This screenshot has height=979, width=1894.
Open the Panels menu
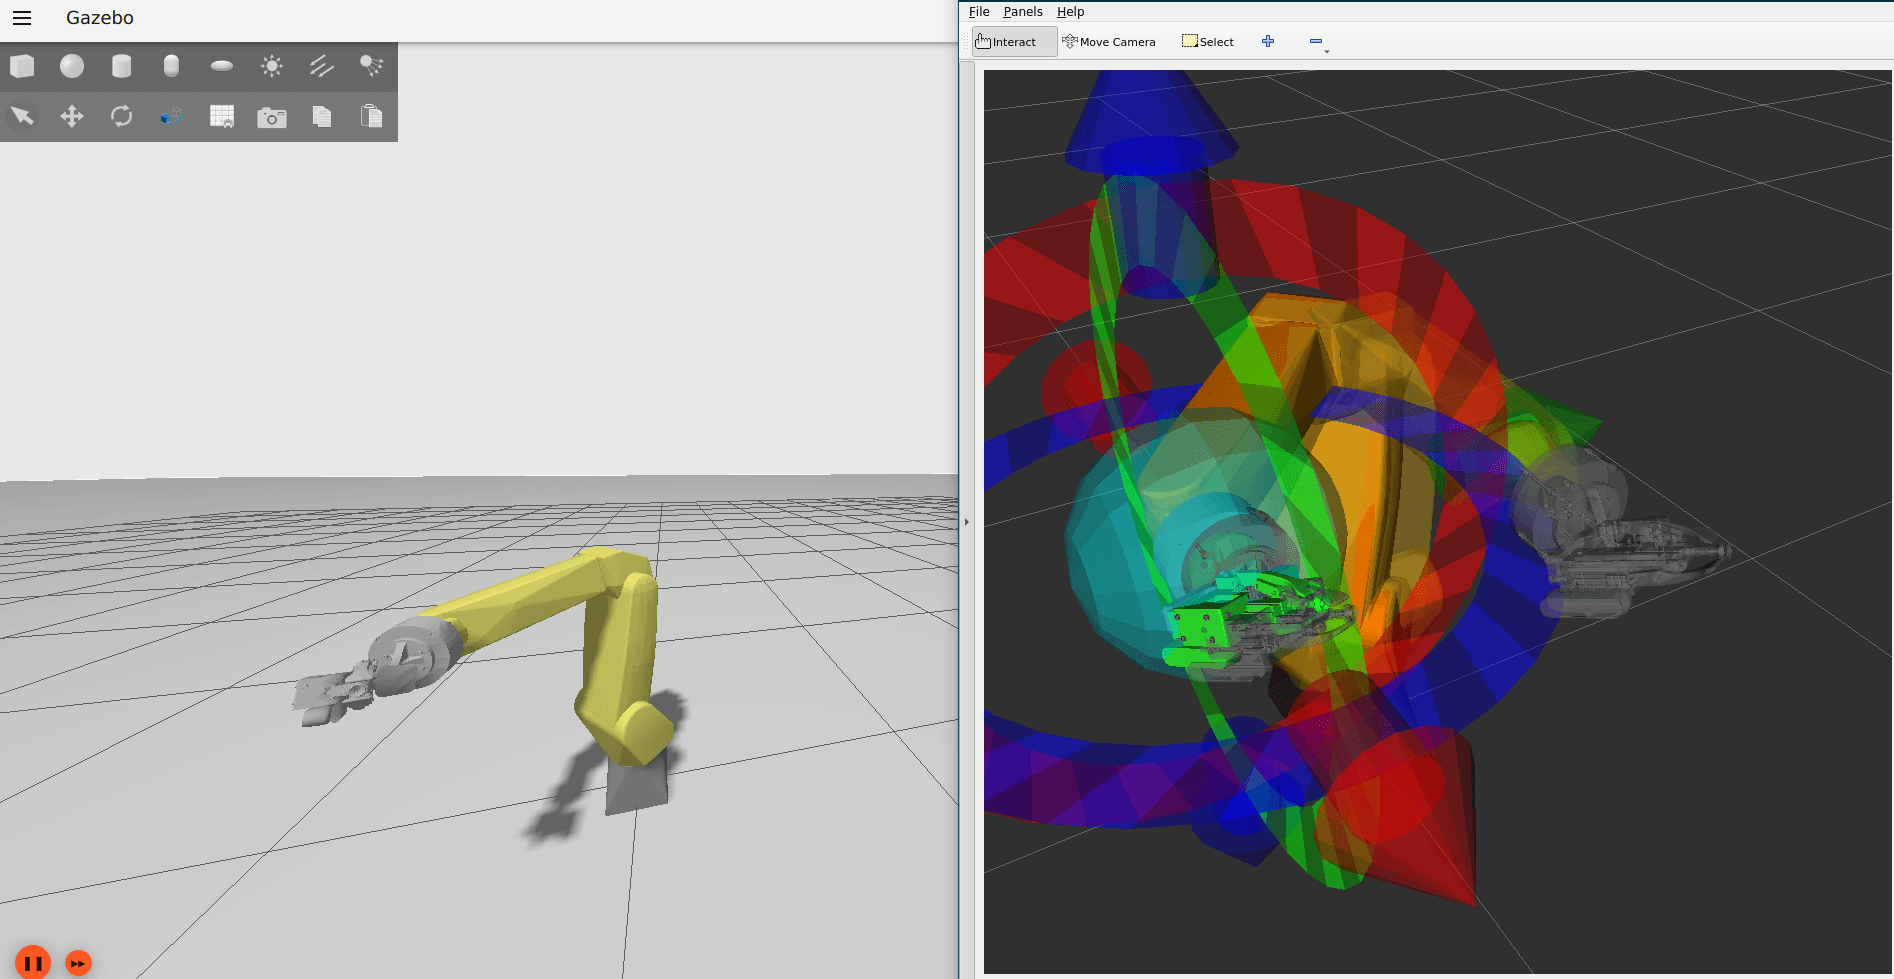coord(1022,12)
